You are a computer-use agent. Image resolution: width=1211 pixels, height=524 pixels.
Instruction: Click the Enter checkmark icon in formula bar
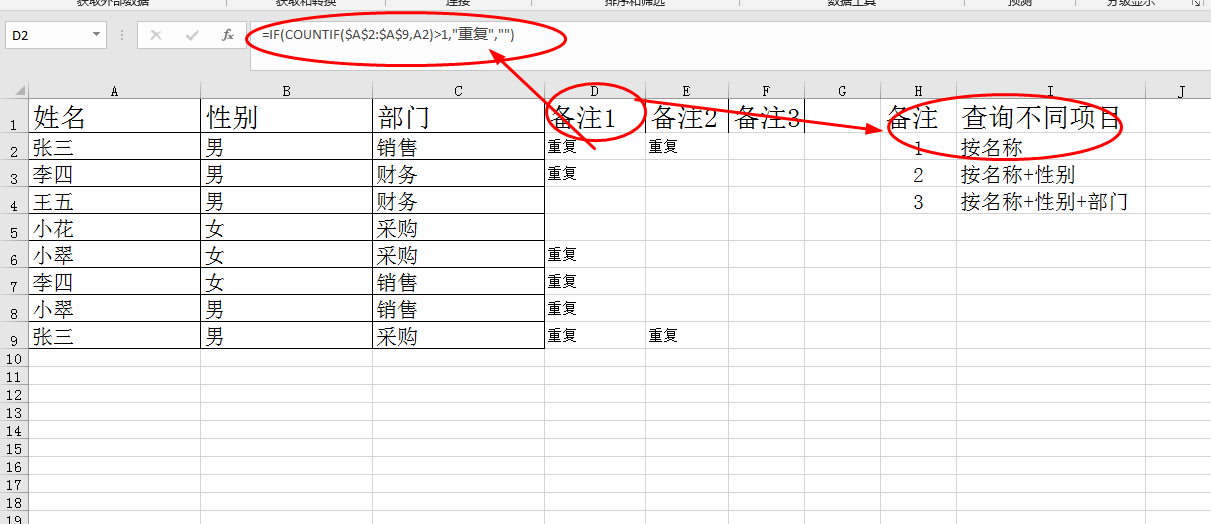pos(192,35)
